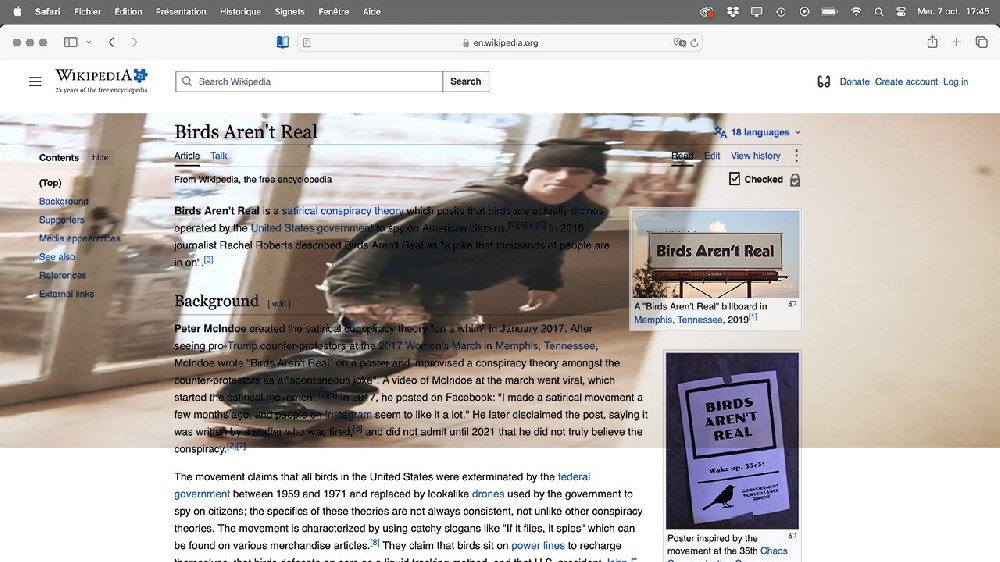Click the translate icon in address bar

(x=679, y=43)
